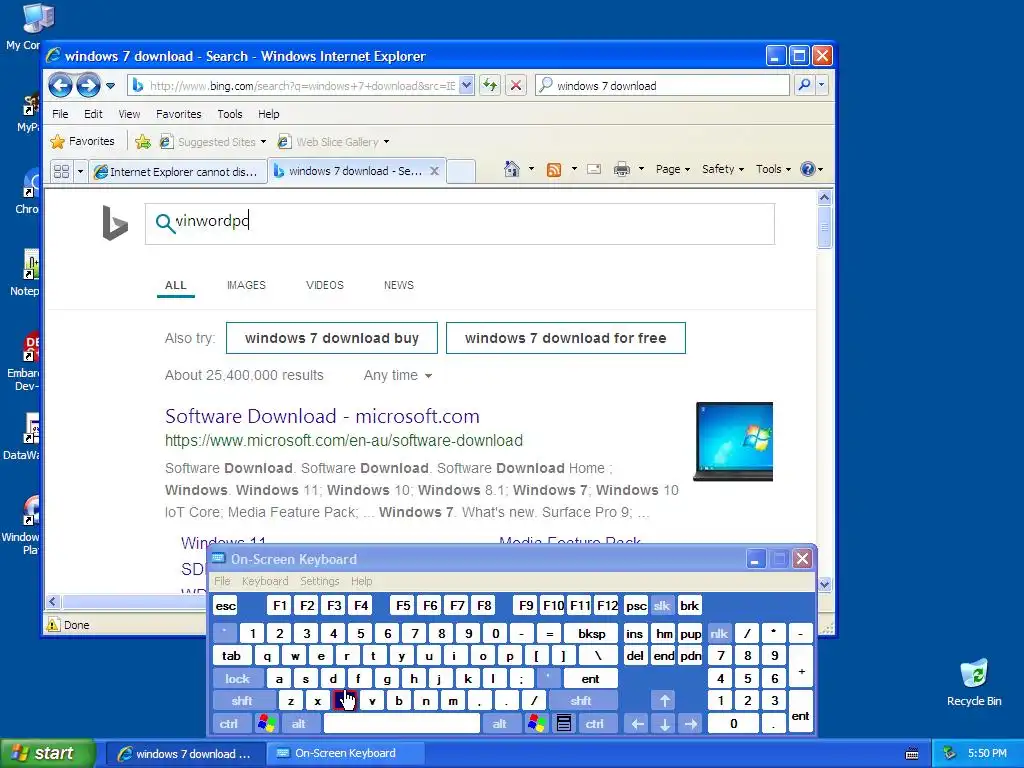Toggle the nlk (num lock) key
This screenshot has height=768, width=1024.
pos(719,633)
